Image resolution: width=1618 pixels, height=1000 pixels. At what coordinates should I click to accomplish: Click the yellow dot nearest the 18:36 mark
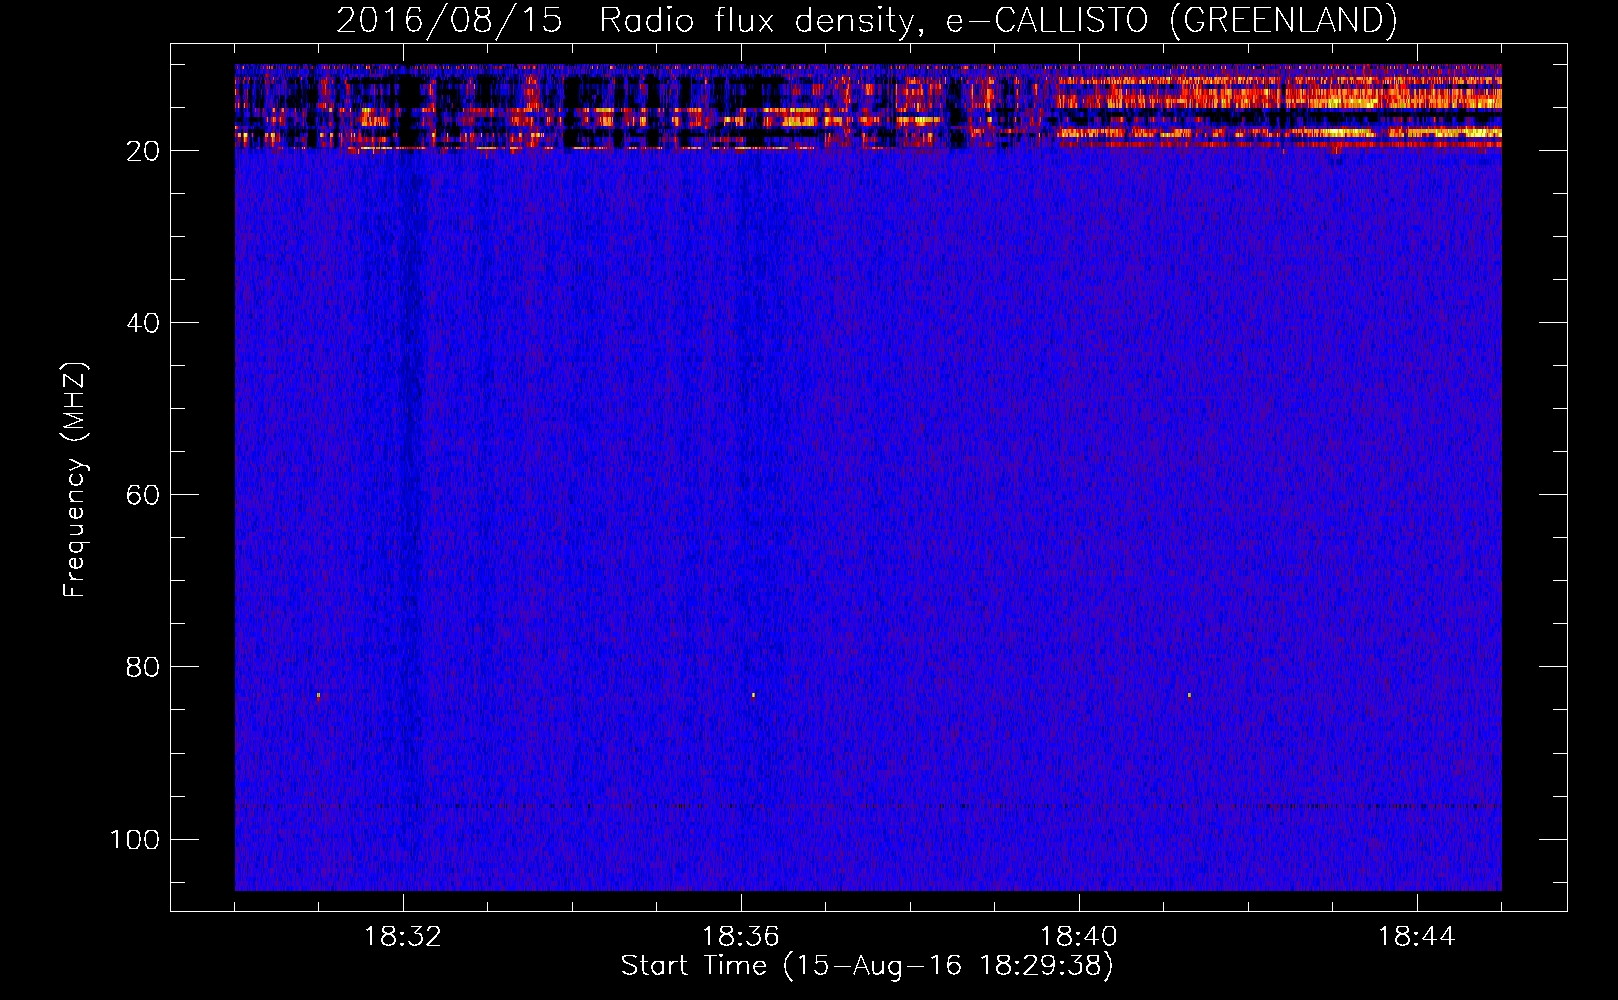click(x=753, y=695)
